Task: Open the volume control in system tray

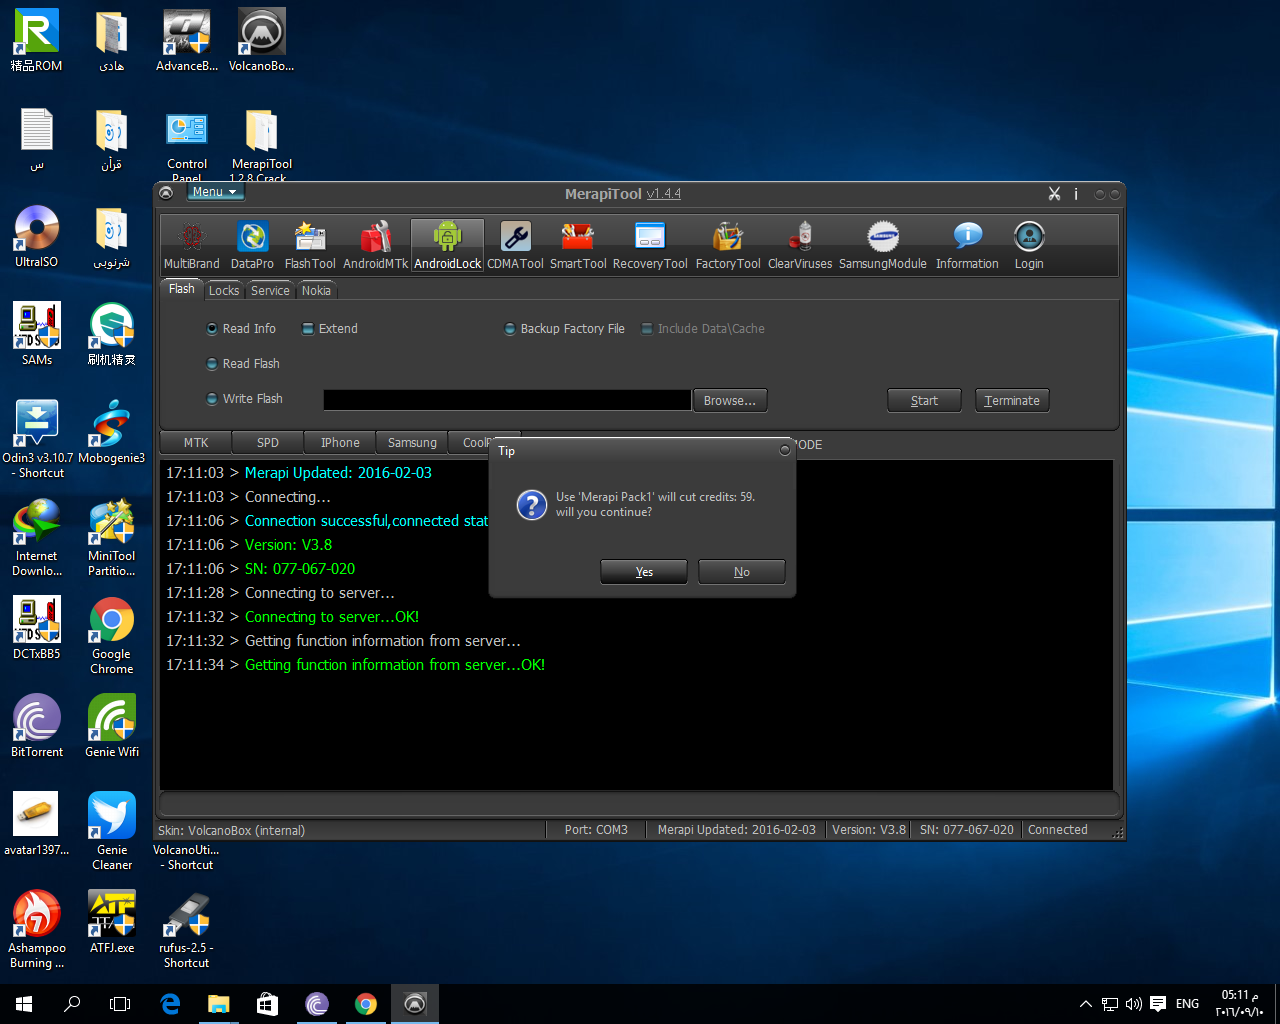Action: (x=1134, y=1004)
